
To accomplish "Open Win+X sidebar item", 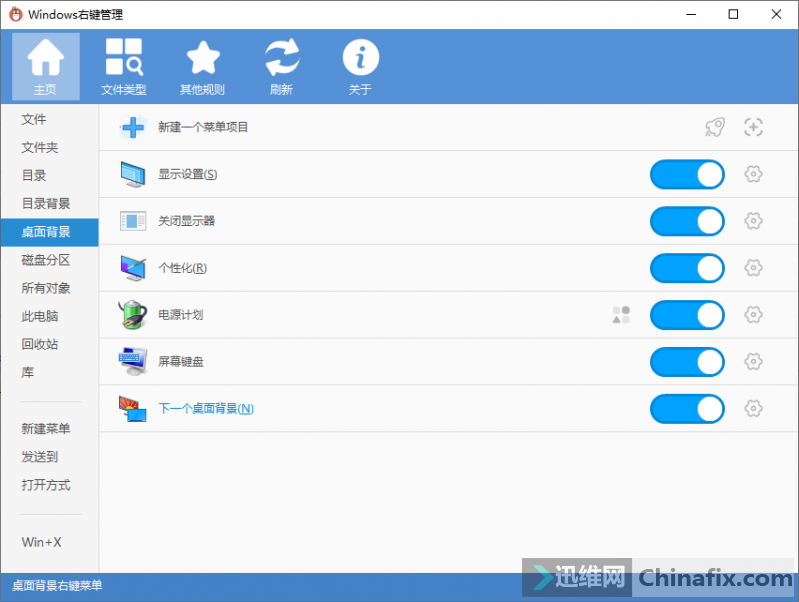I will pyautogui.click(x=49, y=542).
